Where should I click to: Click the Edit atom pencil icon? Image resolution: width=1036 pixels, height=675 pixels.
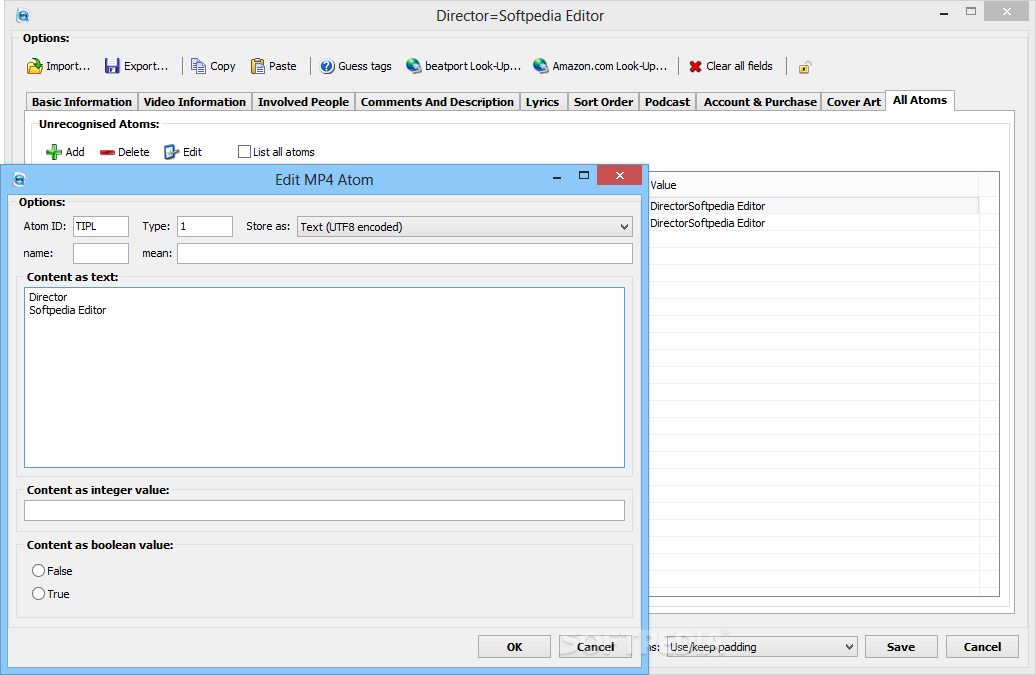(172, 152)
